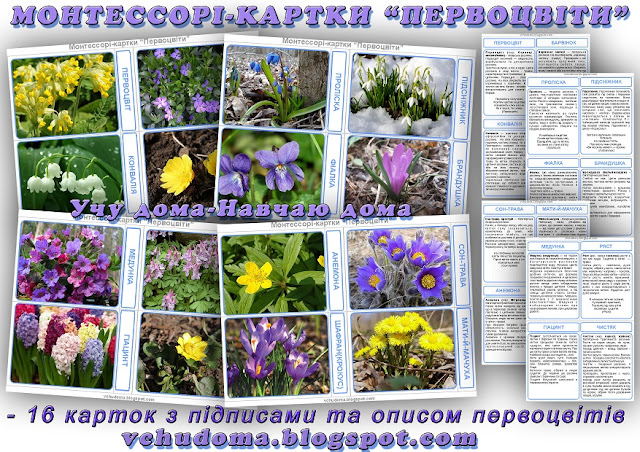640x452 pixels.
Task: Select the snowdrops in snow photo
Action: coord(401,96)
